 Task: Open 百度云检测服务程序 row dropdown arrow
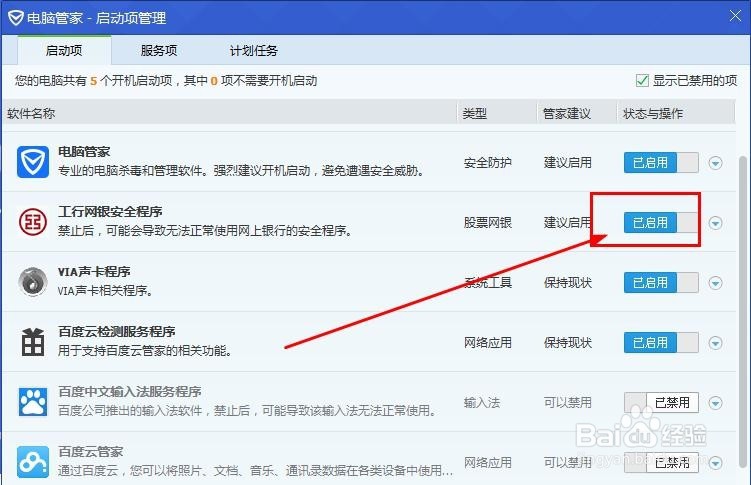[716, 343]
